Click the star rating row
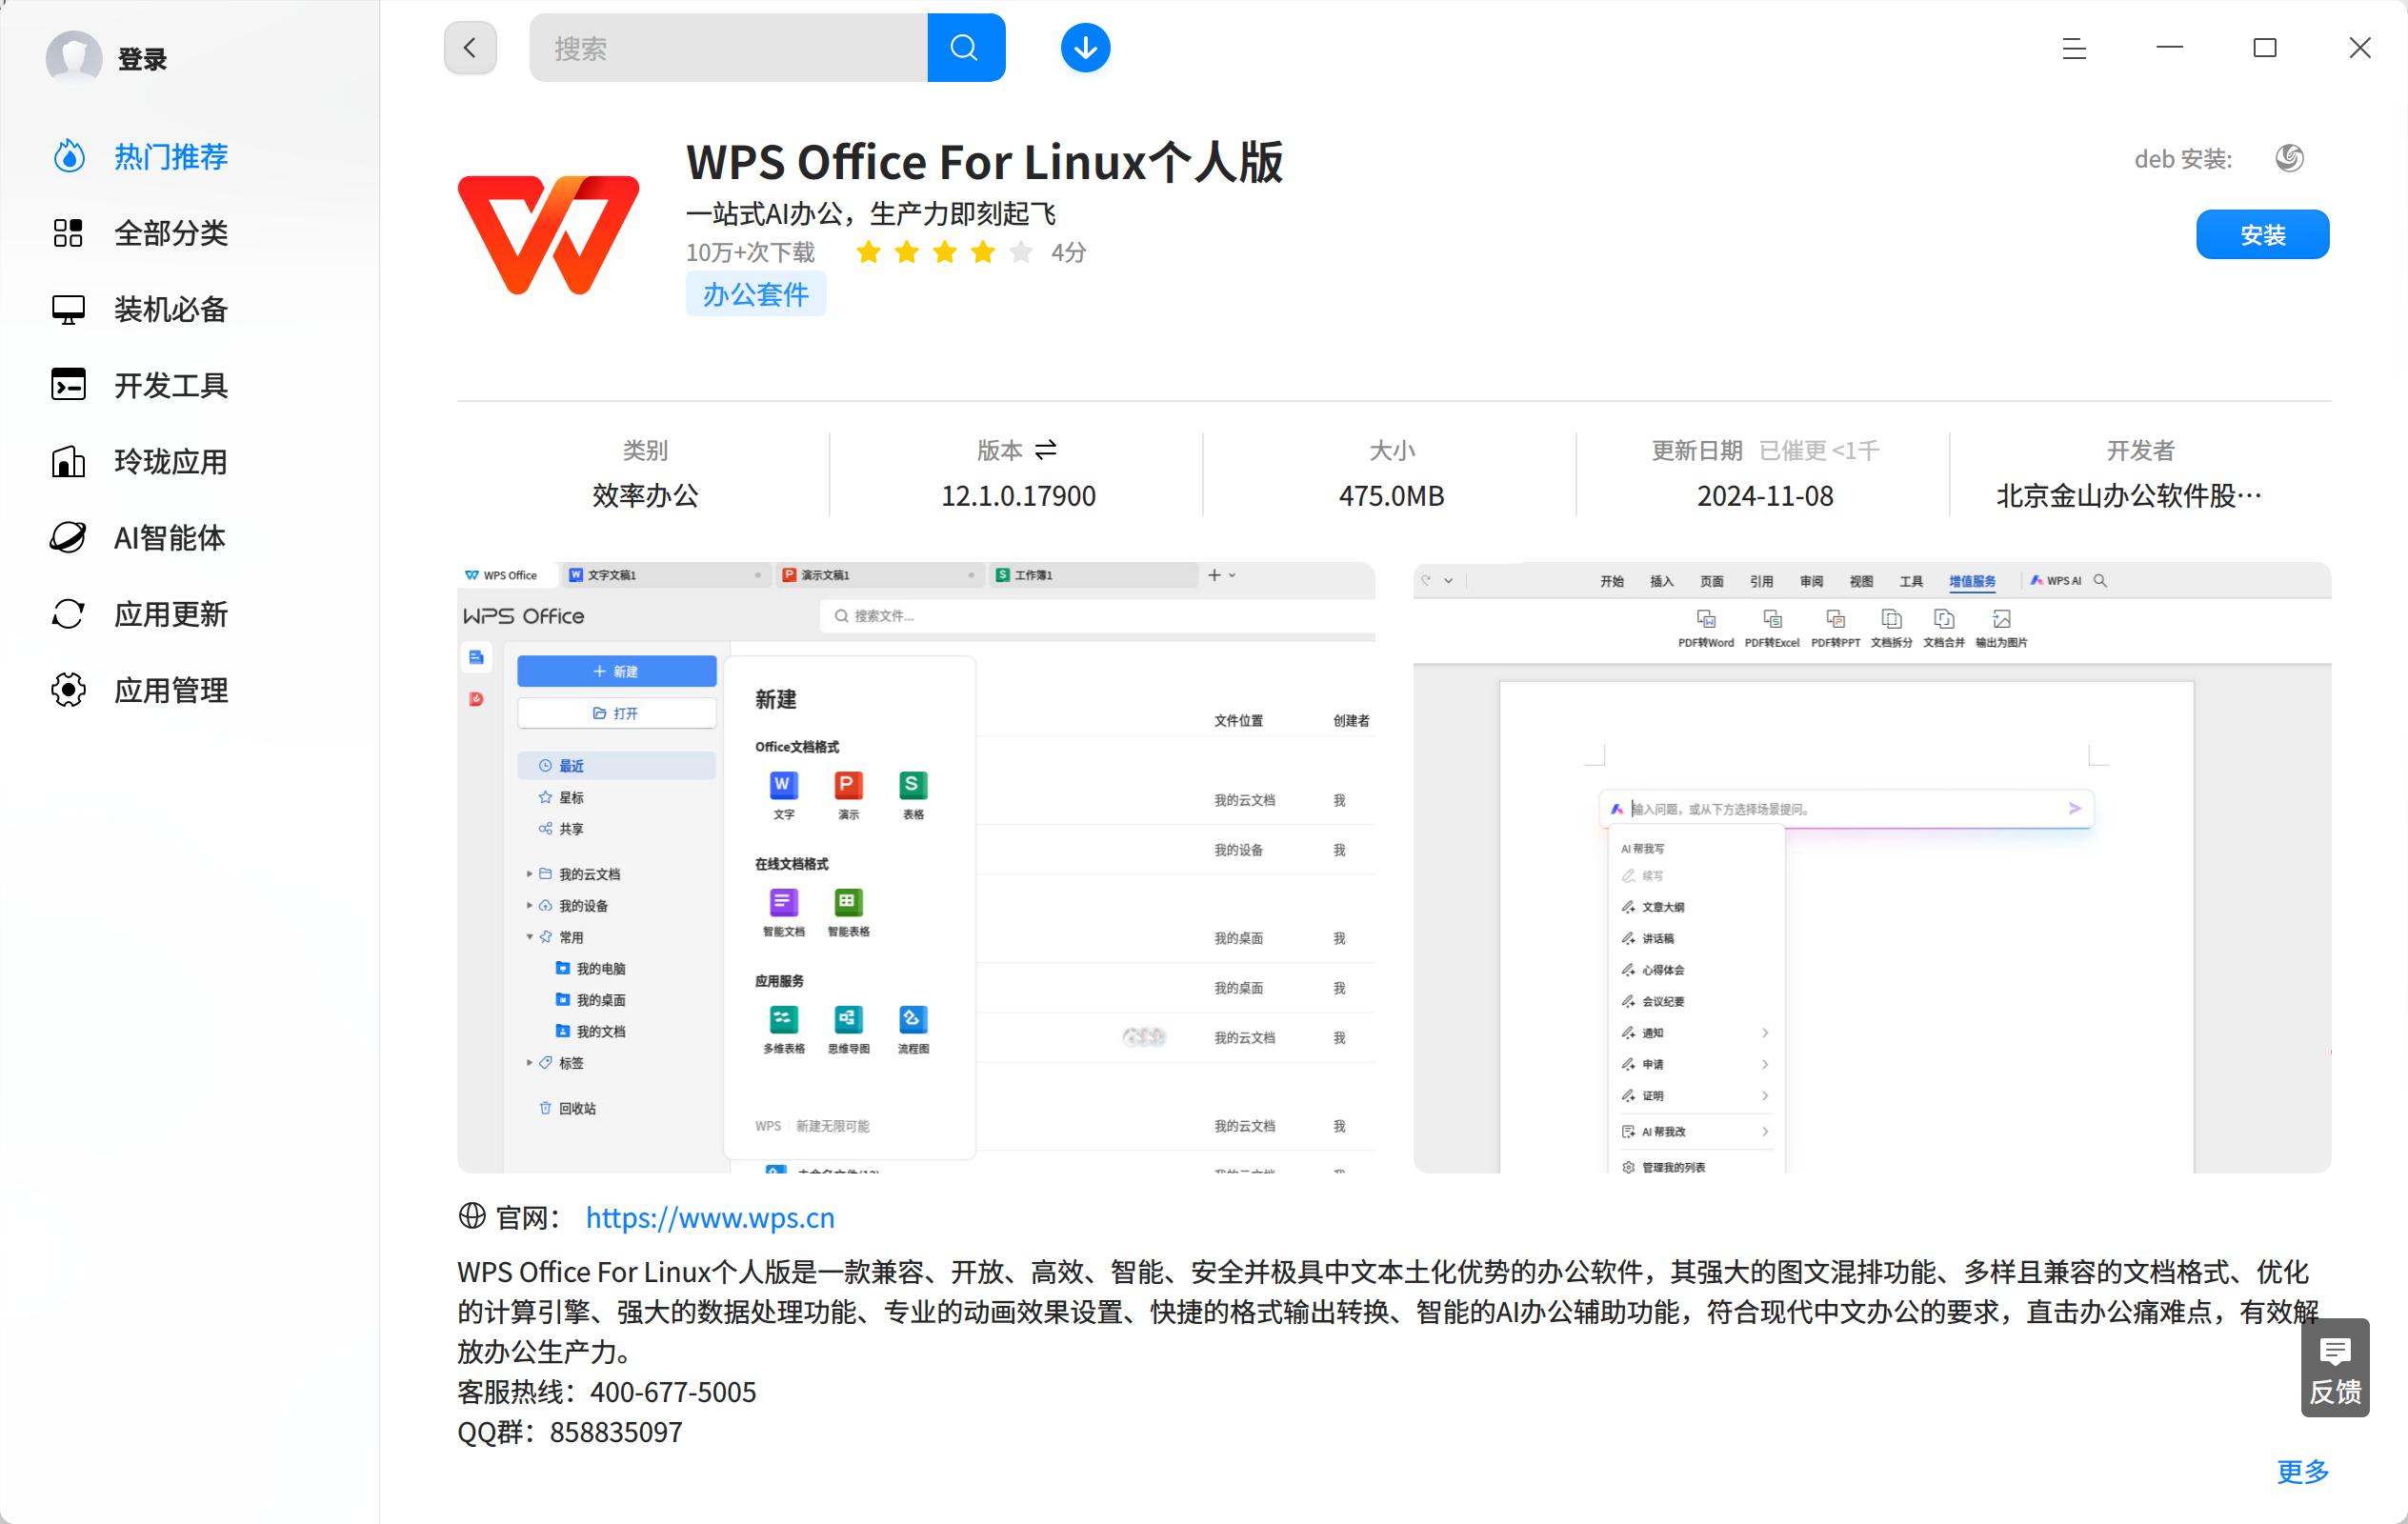Image resolution: width=2408 pixels, height=1524 pixels. tap(944, 252)
